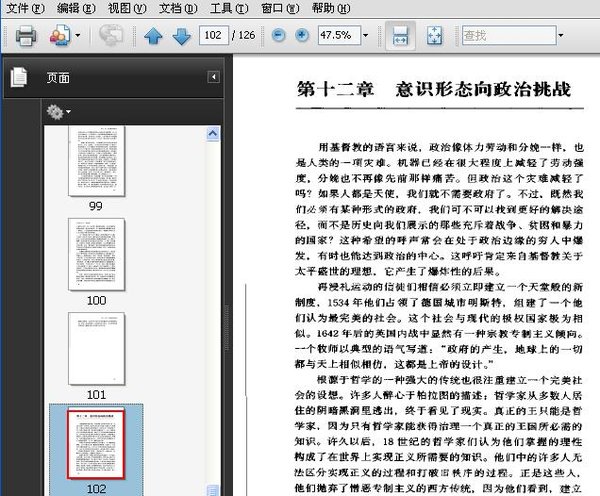Image resolution: width=600 pixels, height=496 pixels.
Task: Click the next page down arrow
Action: coord(181,37)
